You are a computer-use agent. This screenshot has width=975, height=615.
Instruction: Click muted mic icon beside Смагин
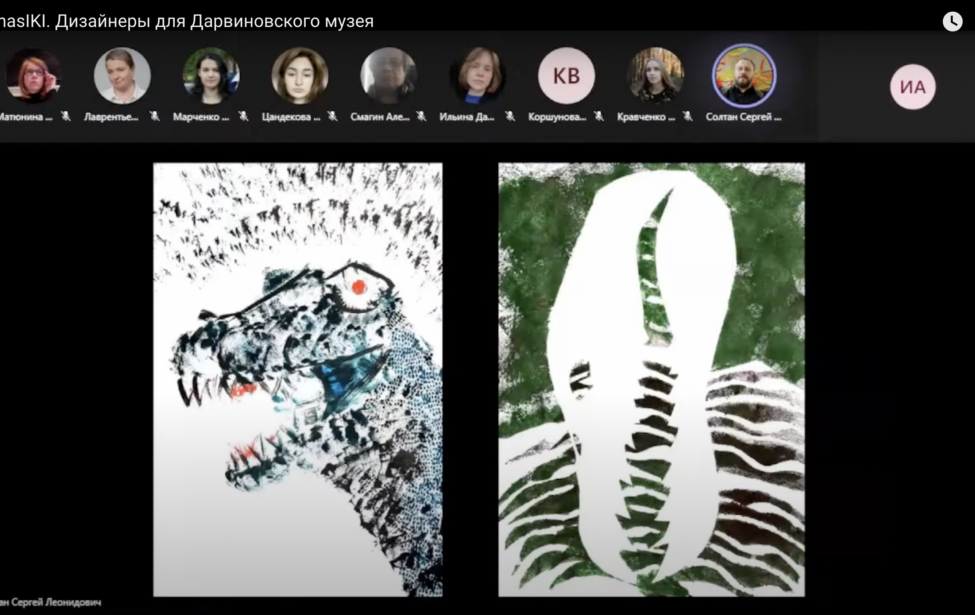[421, 117]
